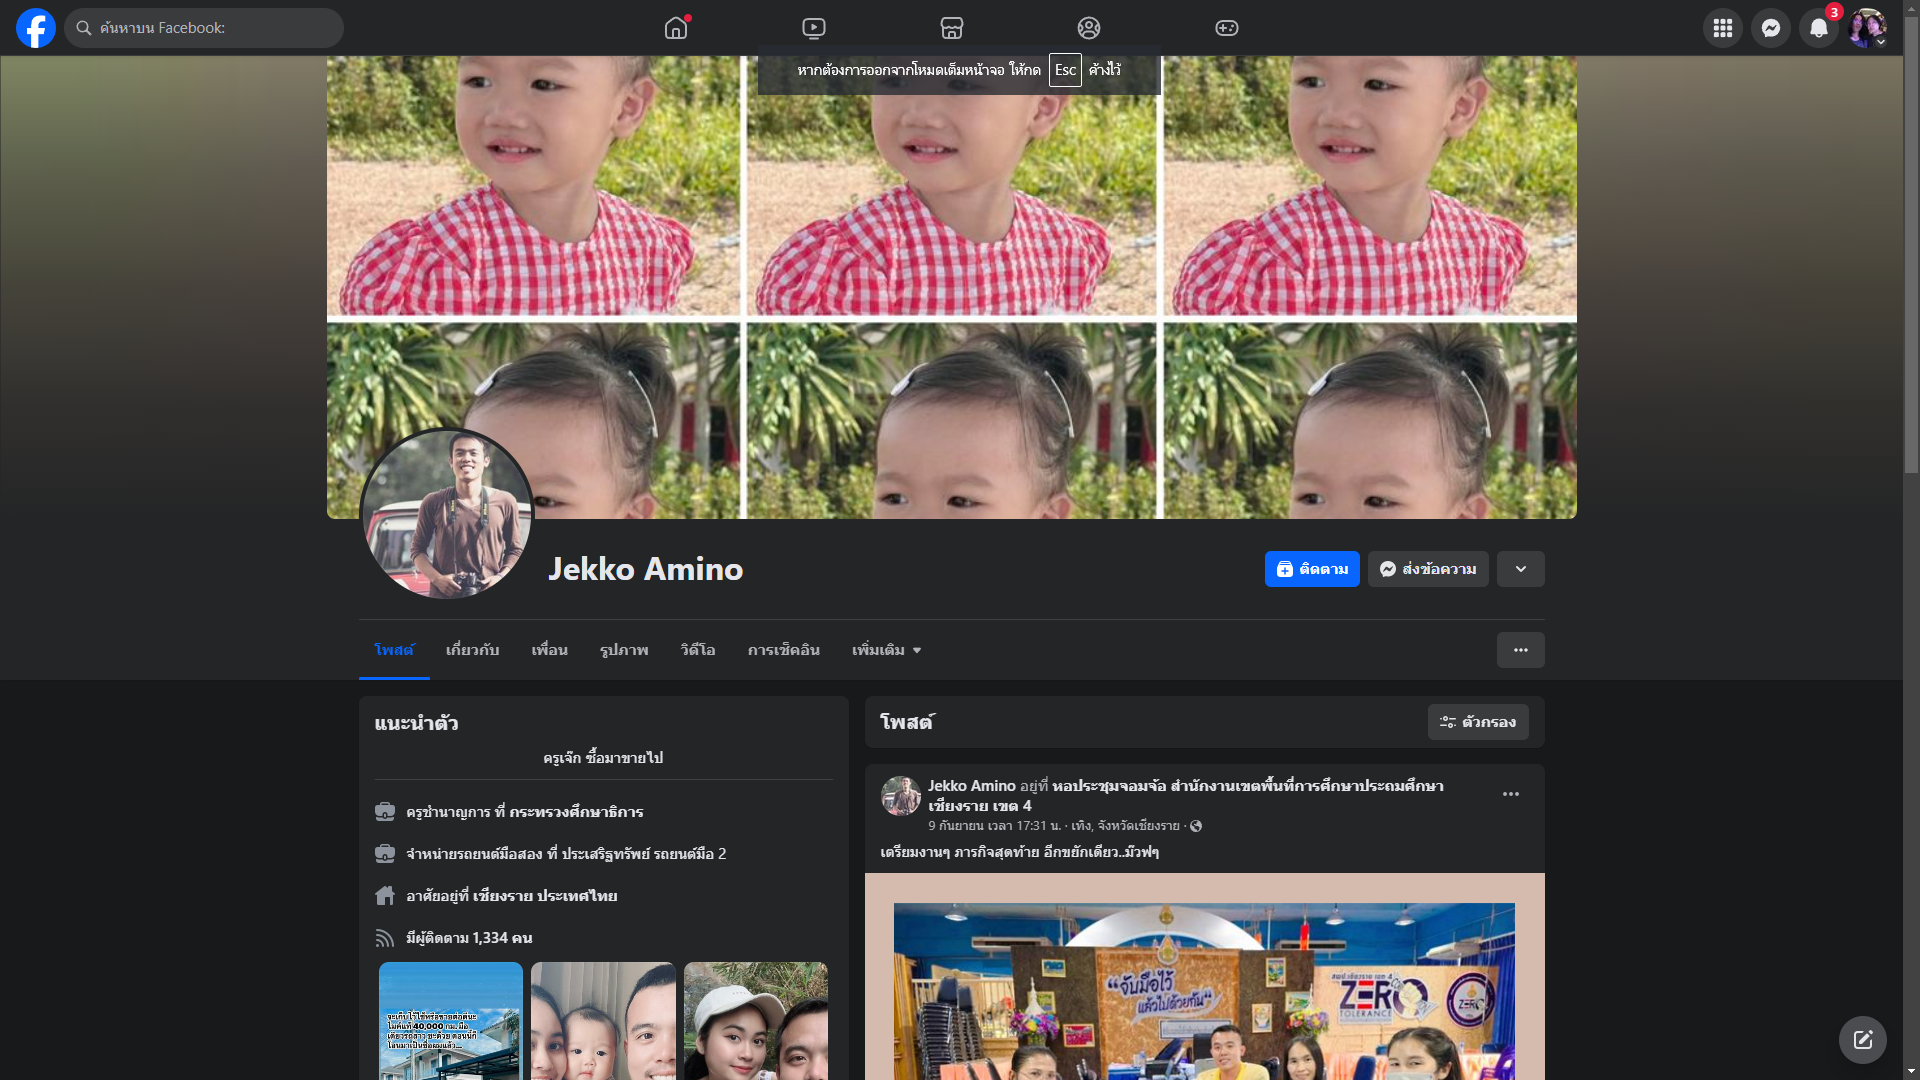
Task: Expand the chevron dropdown next to send message
Action: [x=1520, y=569]
